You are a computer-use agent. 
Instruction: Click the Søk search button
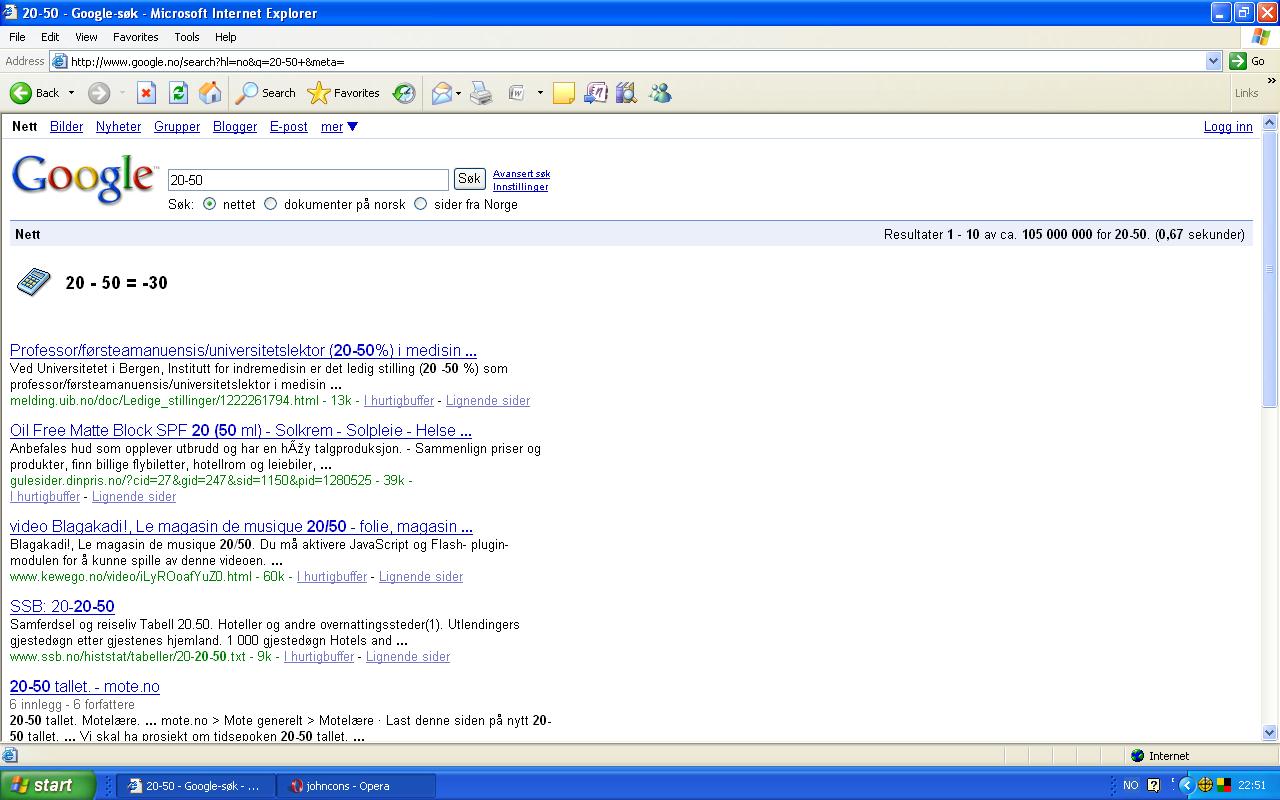(x=469, y=179)
